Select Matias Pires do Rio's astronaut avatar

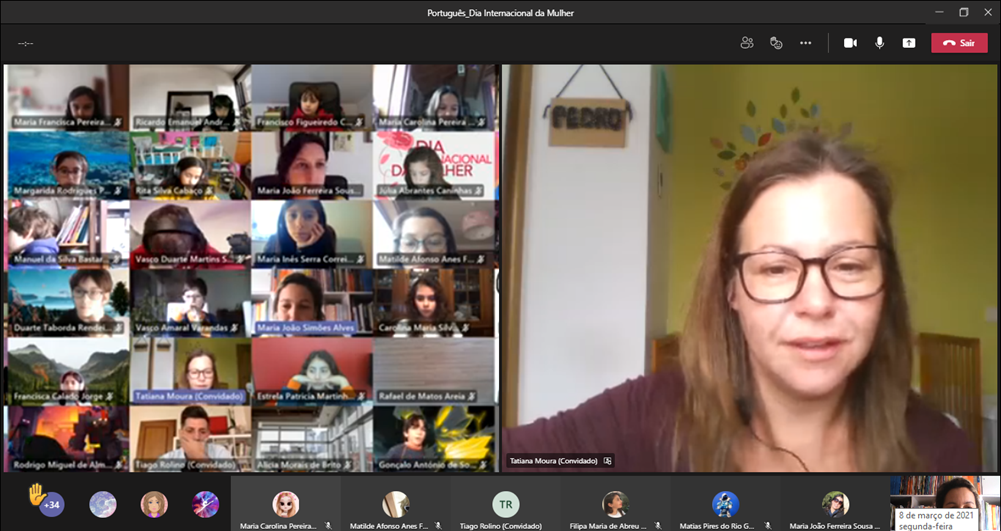pyautogui.click(x=725, y=503)
